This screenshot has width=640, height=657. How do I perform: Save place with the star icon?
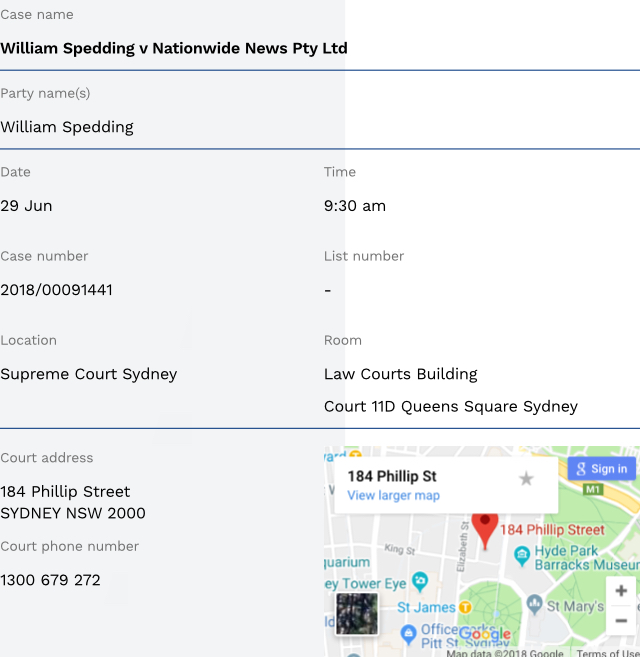point(526,479)
